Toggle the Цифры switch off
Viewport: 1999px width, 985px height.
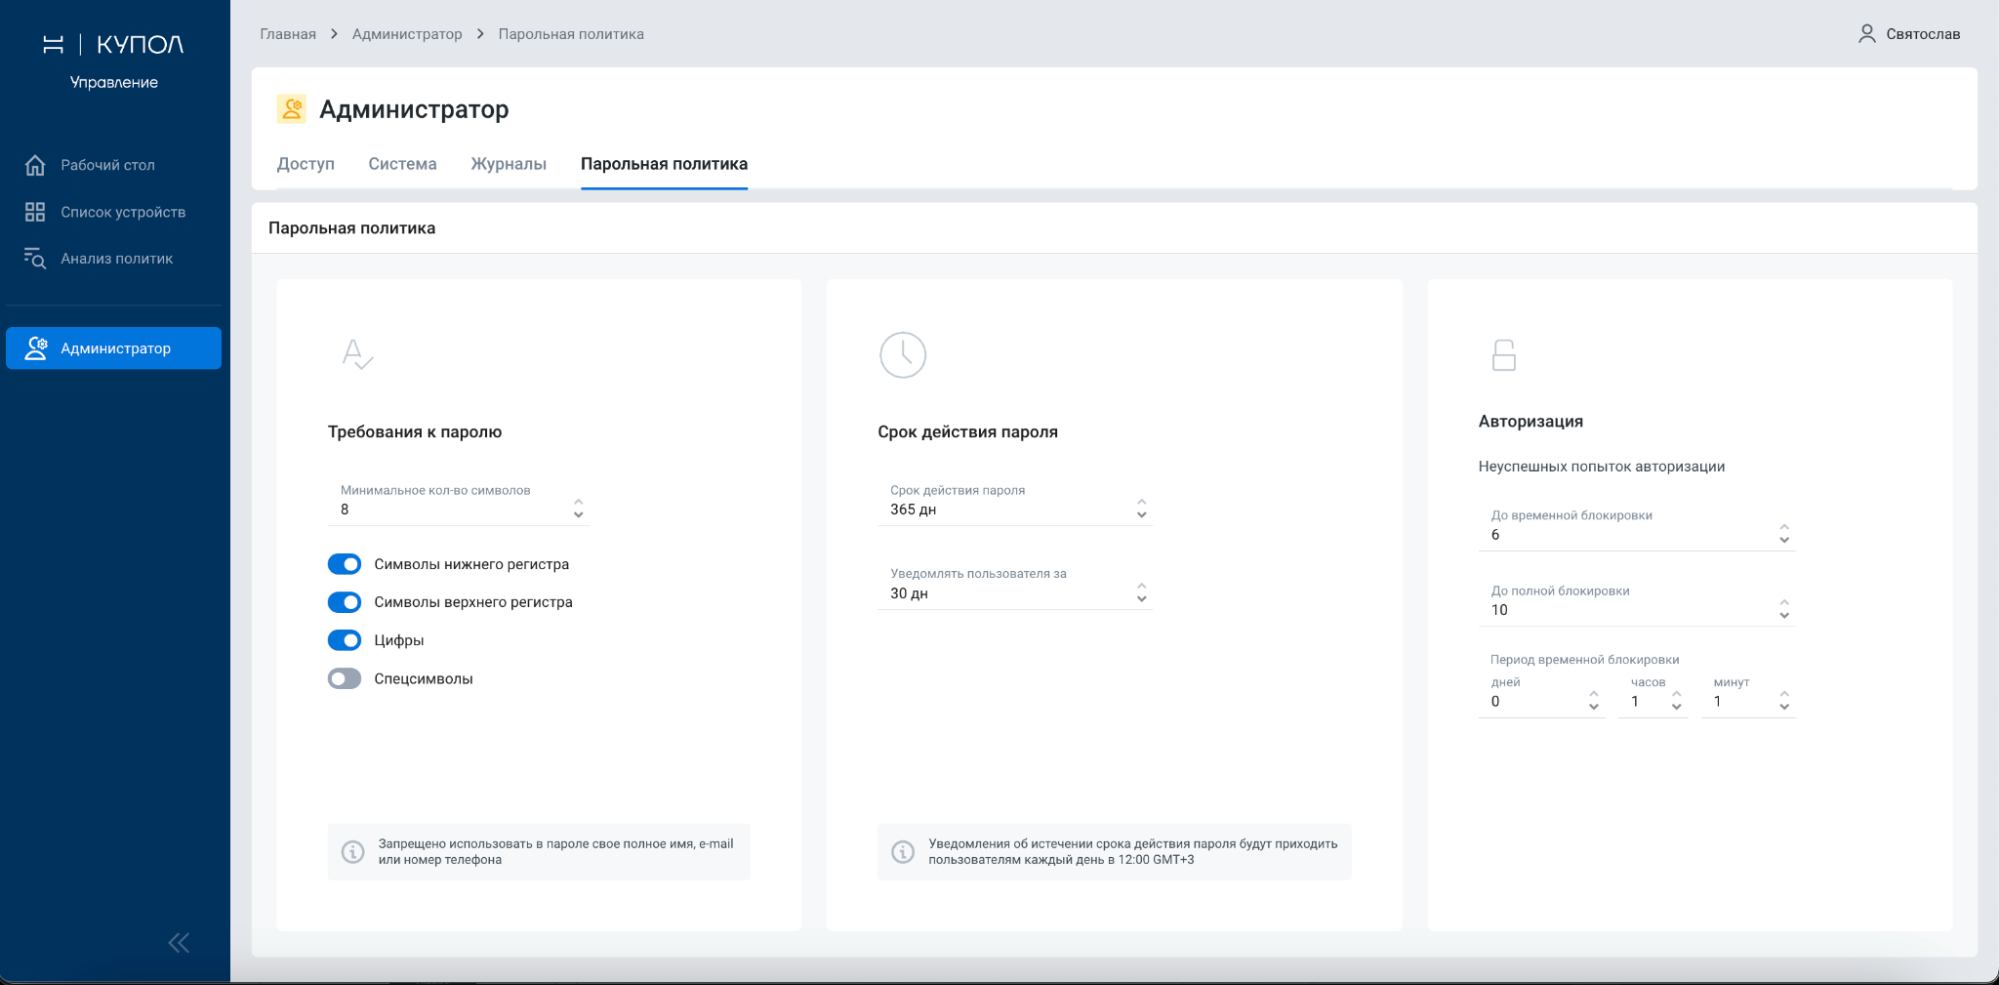point(344,640)
